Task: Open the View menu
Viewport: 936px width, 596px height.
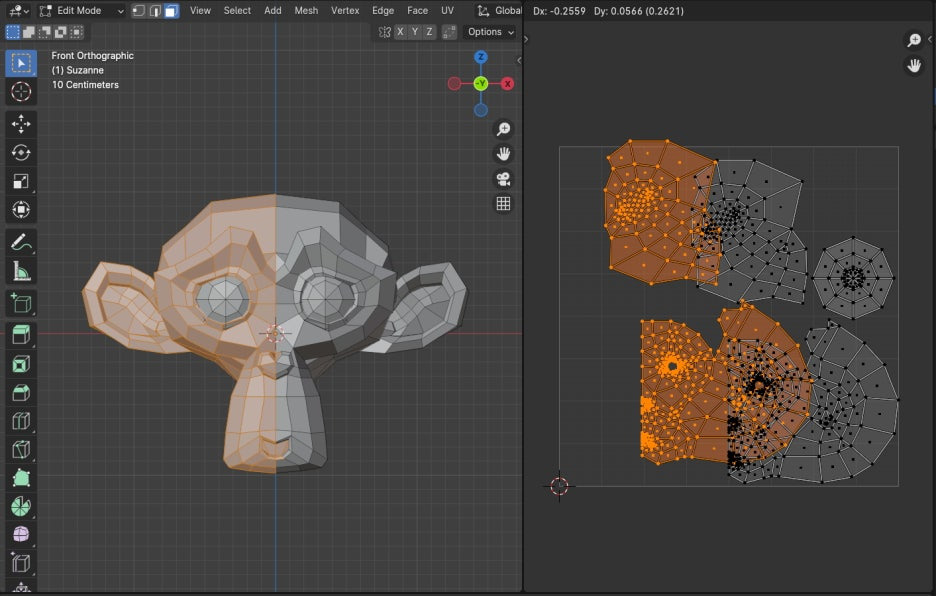Action: [200, 11]
